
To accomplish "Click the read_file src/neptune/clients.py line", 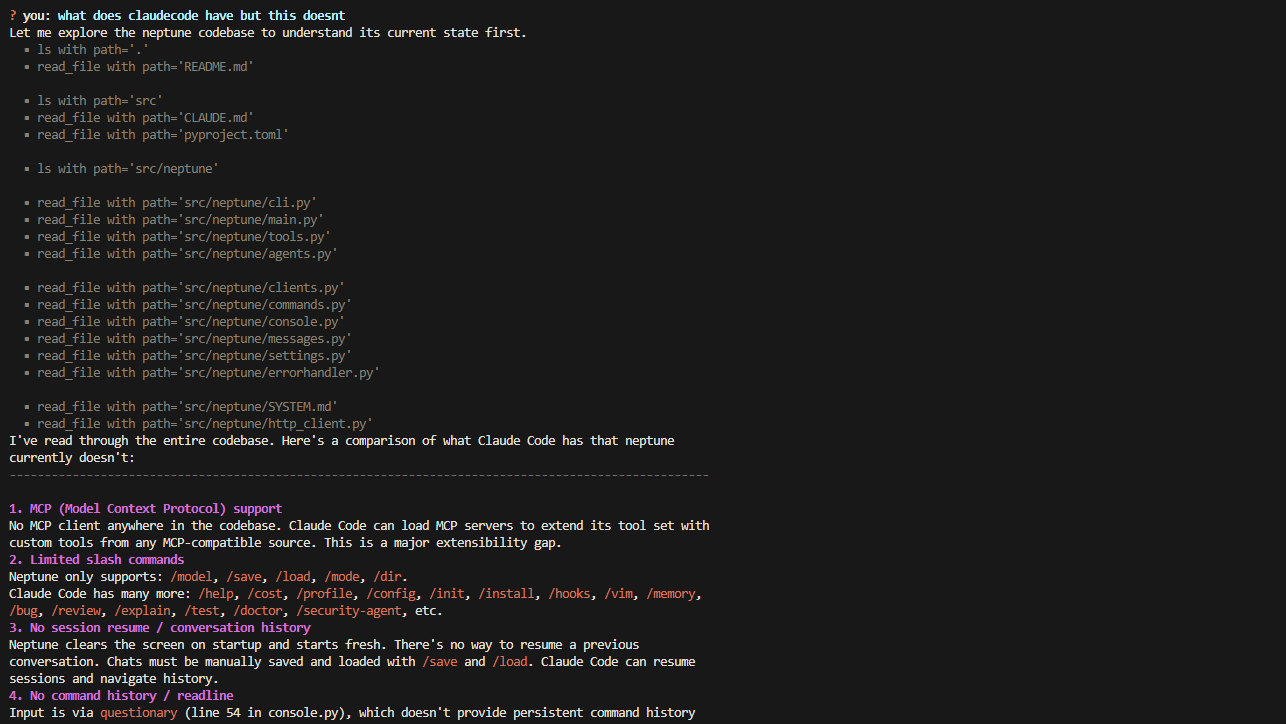I will pos(191,287).
